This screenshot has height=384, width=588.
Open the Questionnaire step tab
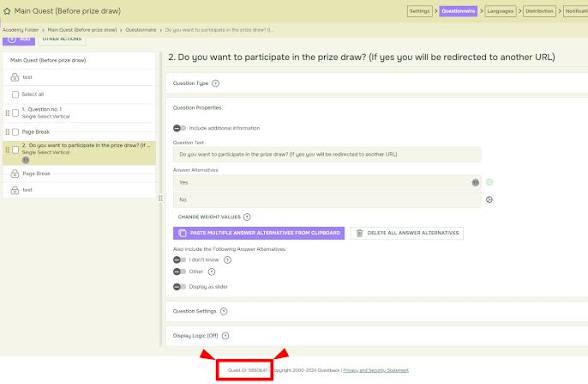pos(458,11)
